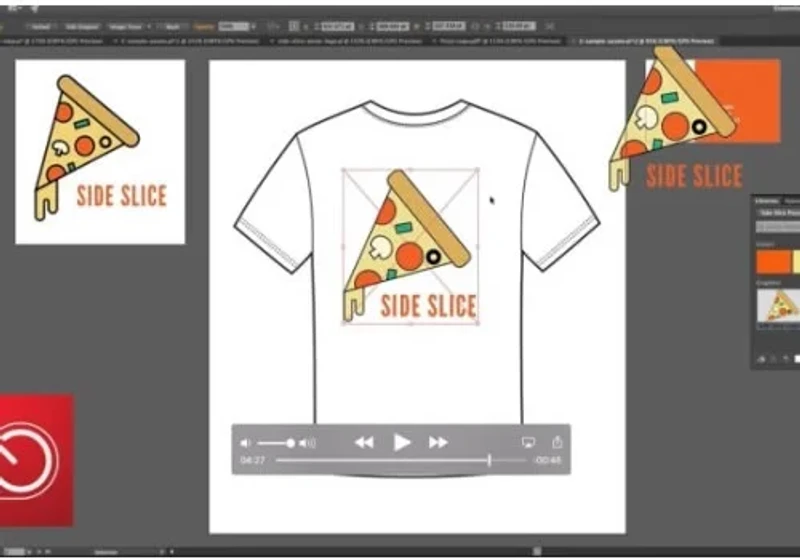The height and width of the screenshot is (560, 800).
Task: Select the pizza logo placed on the T-shirt
Action: (x=411, y=246)
